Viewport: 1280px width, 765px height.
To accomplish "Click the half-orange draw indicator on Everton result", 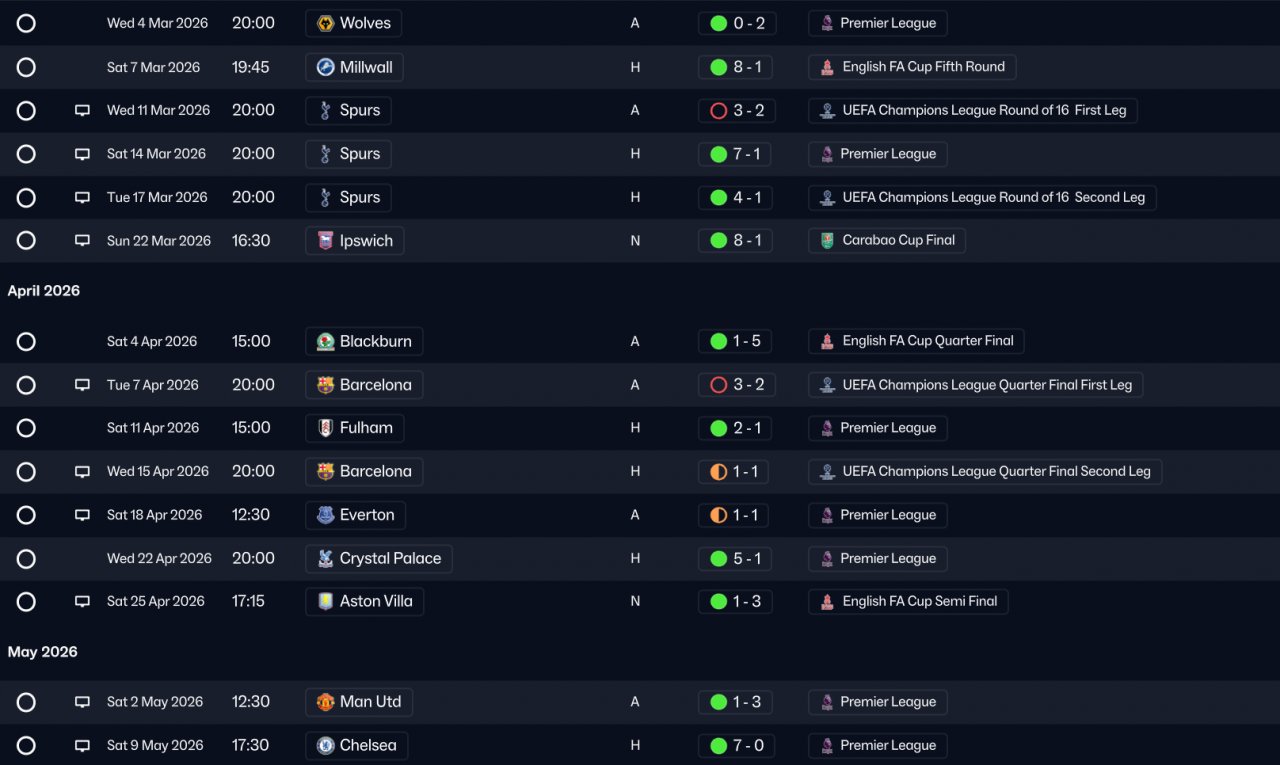I will pyautogui.click(x=718, y=515).
